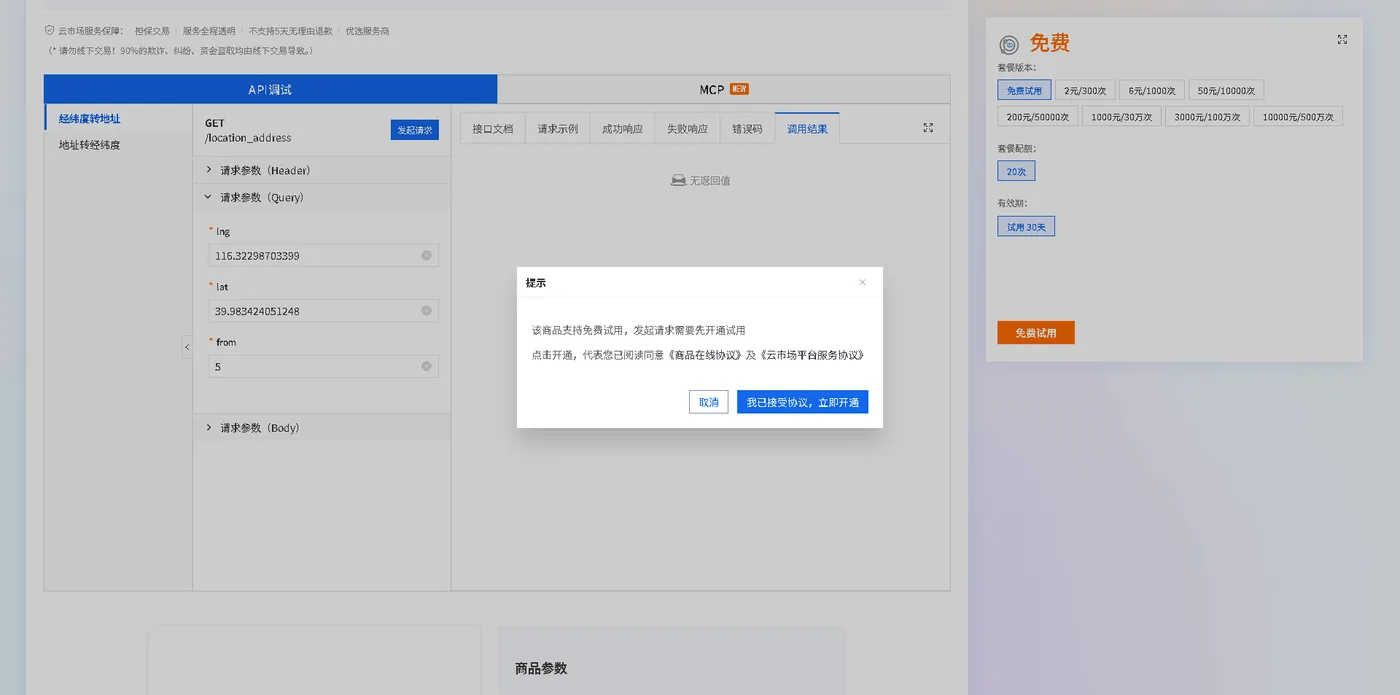Select the 50元/10000次 package

point(1226,91)
